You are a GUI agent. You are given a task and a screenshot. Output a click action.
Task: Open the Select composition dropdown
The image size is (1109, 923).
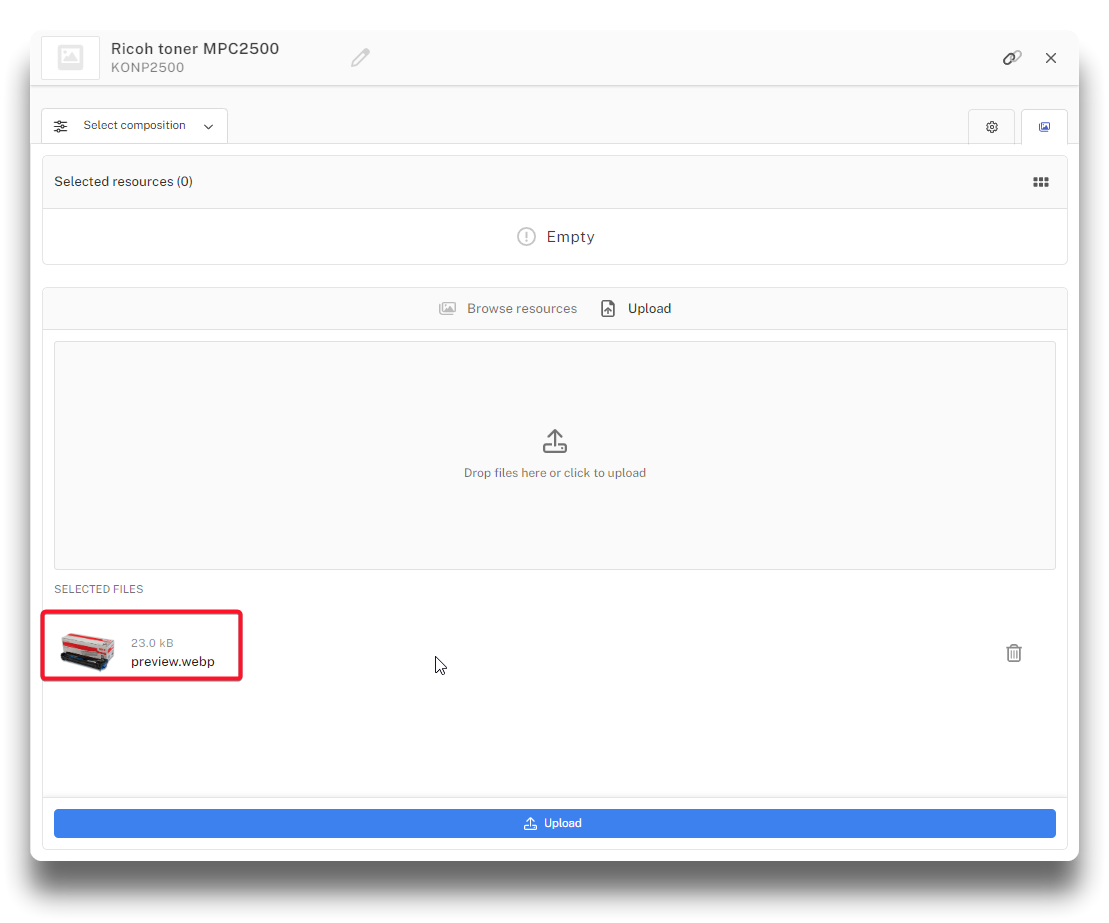coord(134,126)
